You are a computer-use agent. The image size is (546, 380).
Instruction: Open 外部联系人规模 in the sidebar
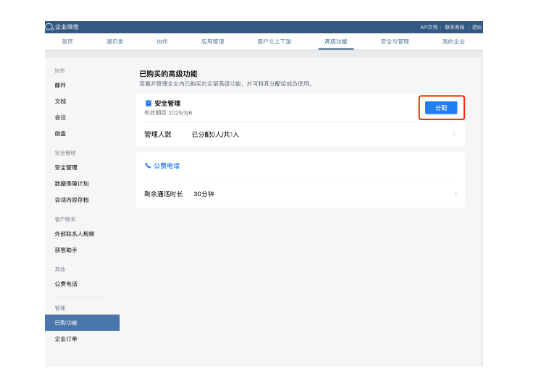click(75, 234)
